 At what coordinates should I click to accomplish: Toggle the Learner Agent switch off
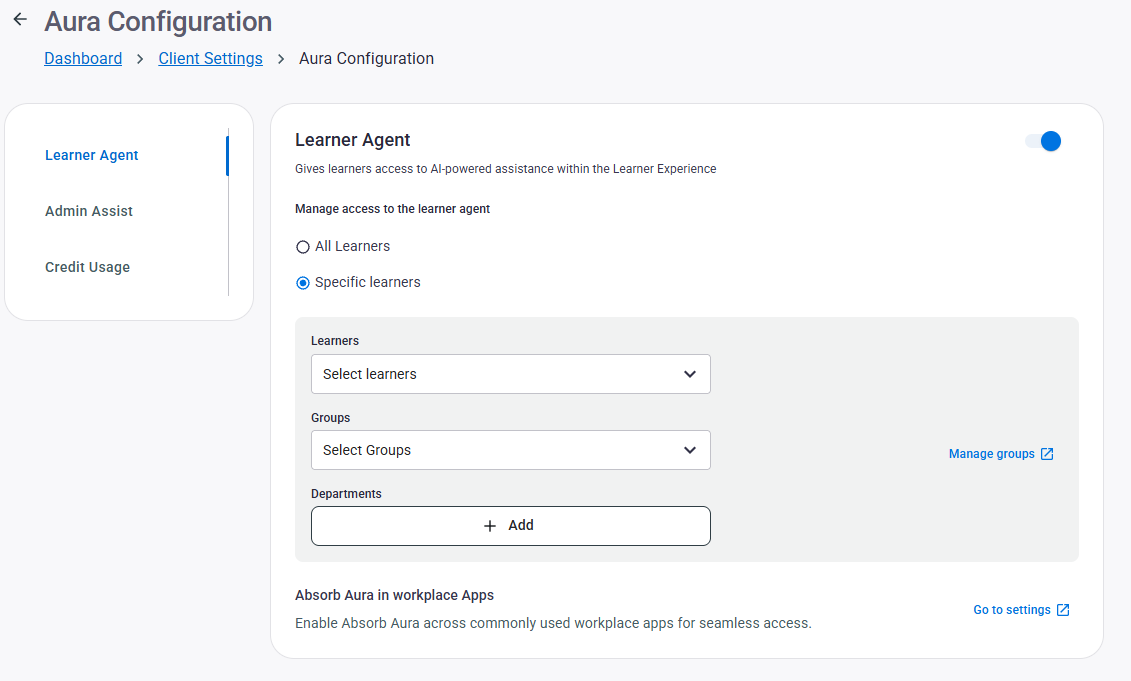coord(1044,141)
